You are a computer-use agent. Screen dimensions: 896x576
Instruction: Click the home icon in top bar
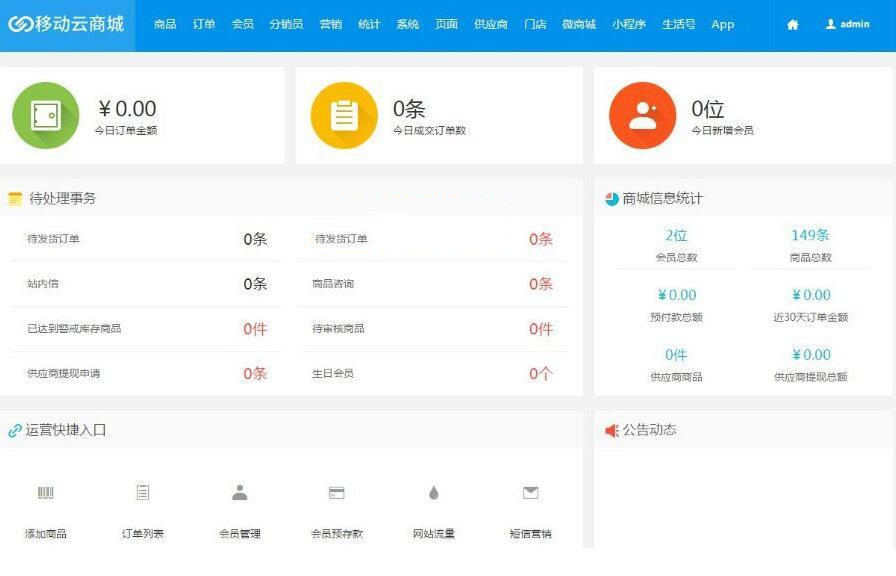[793, 25]
